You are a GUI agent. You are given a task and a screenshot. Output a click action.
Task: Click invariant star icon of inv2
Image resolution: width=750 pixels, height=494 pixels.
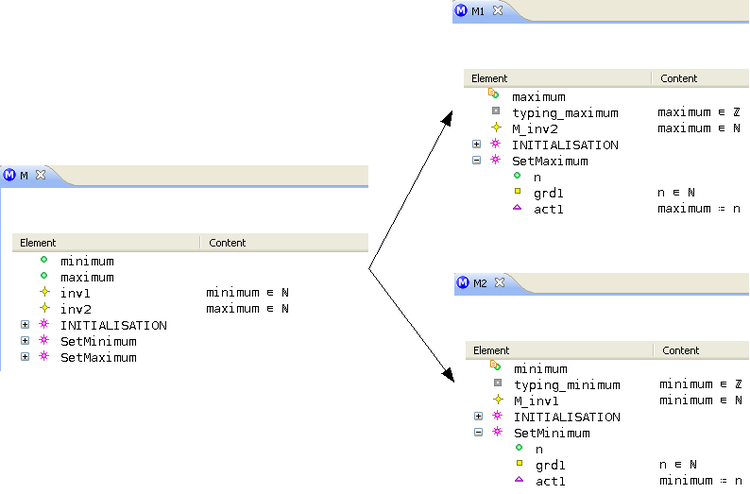click(44, 307)
